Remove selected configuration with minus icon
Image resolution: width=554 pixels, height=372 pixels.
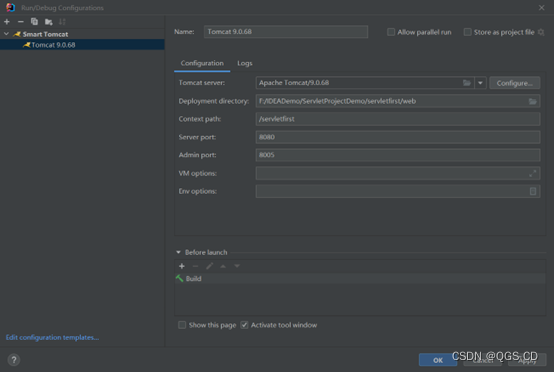pos(20,22)
